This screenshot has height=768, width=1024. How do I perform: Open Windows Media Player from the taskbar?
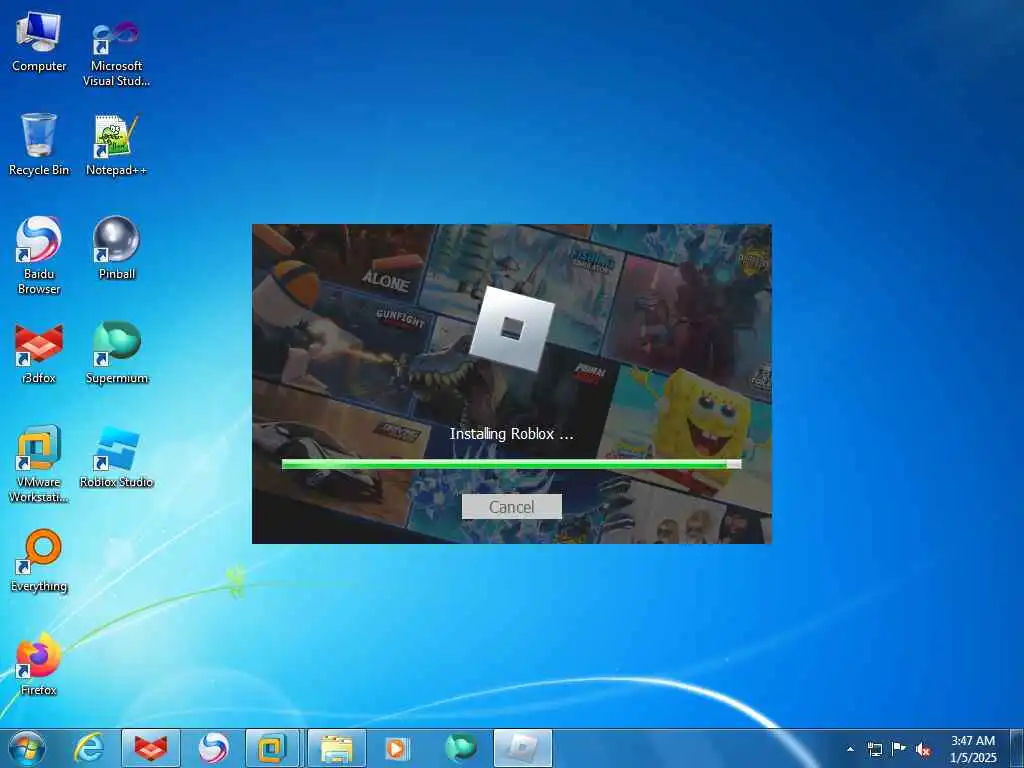coord(396,748)
